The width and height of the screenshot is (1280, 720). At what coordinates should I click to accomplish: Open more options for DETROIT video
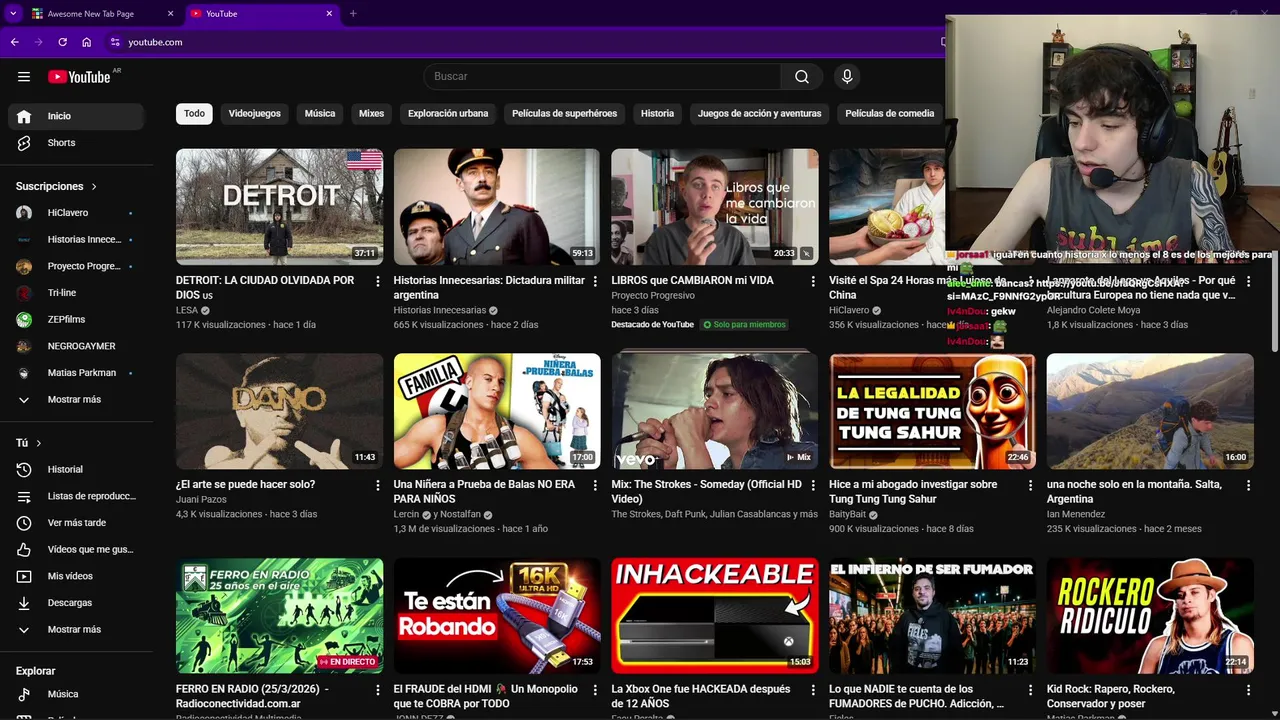click(x=378, y=282)
